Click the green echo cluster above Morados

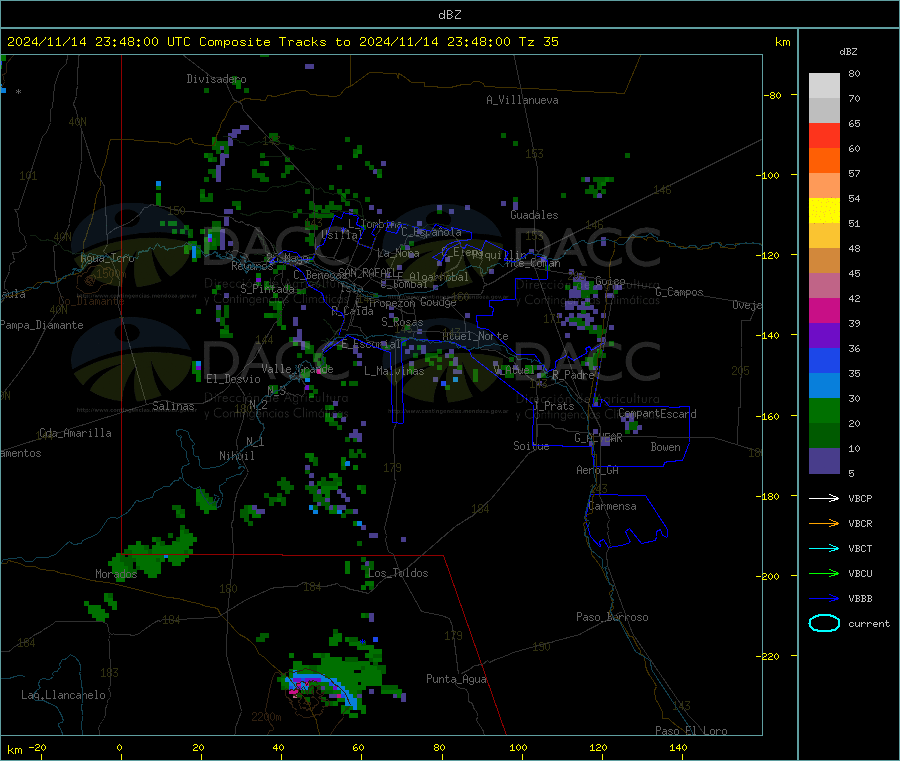(155, 551)
